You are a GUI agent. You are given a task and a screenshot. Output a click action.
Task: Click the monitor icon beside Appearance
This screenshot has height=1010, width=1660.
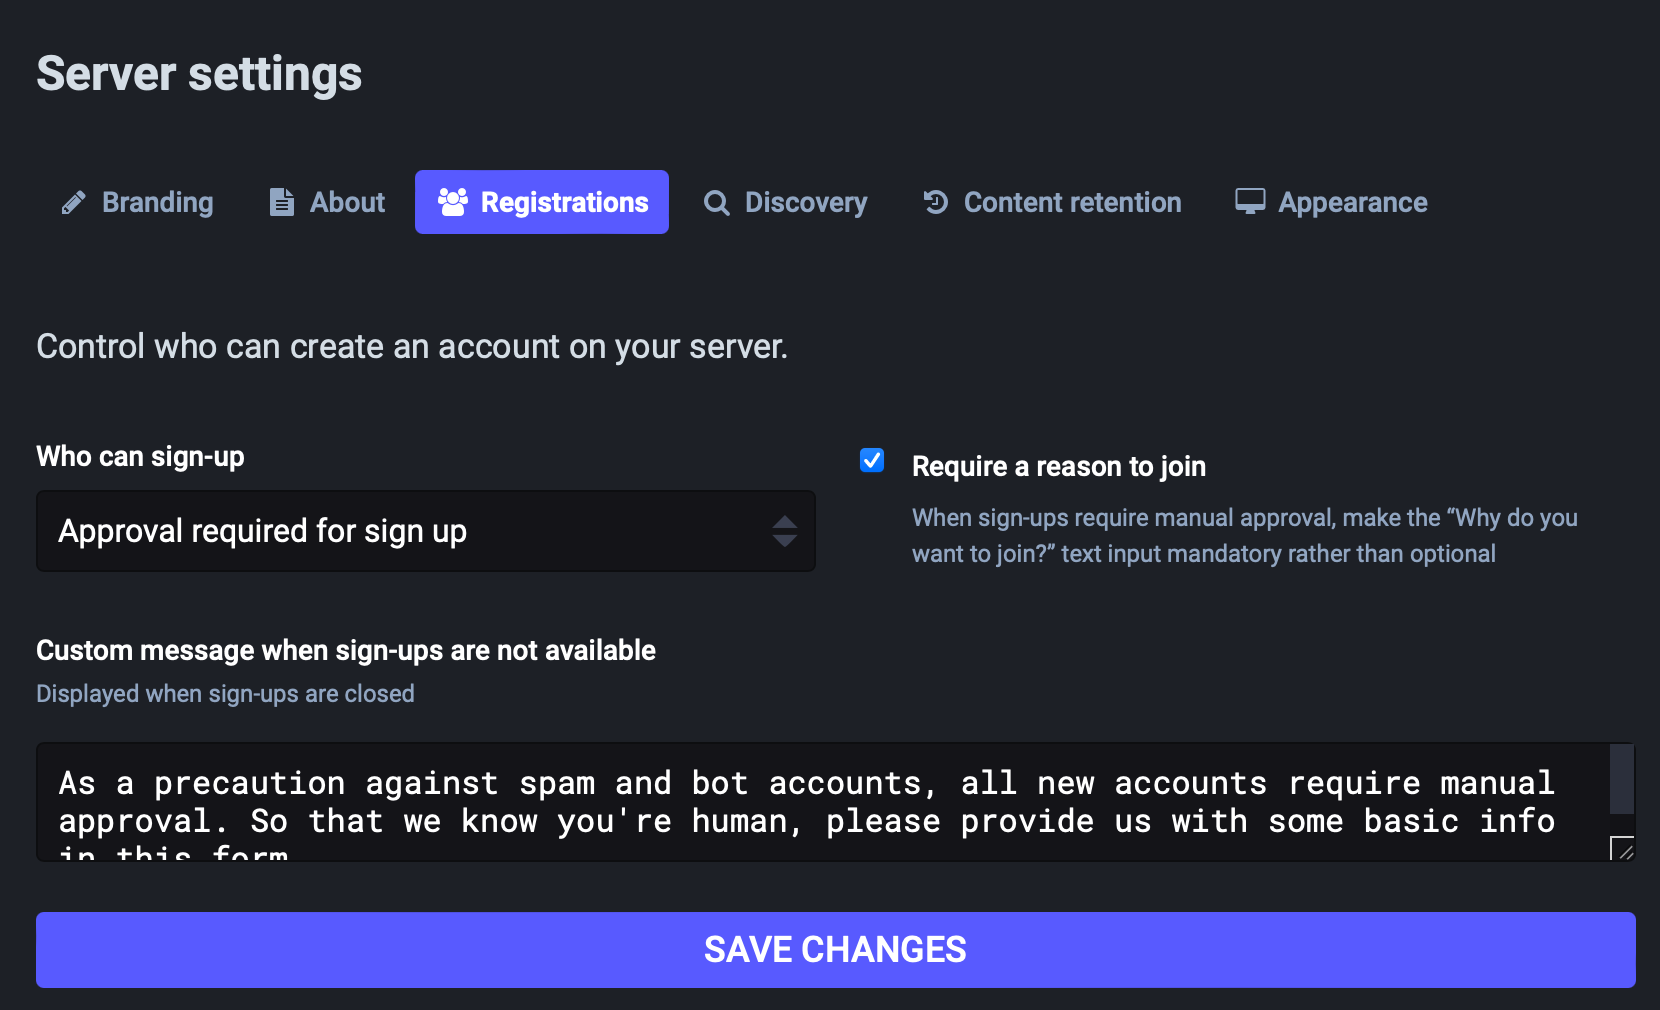pyautogui.click(x=1250, y=202)
